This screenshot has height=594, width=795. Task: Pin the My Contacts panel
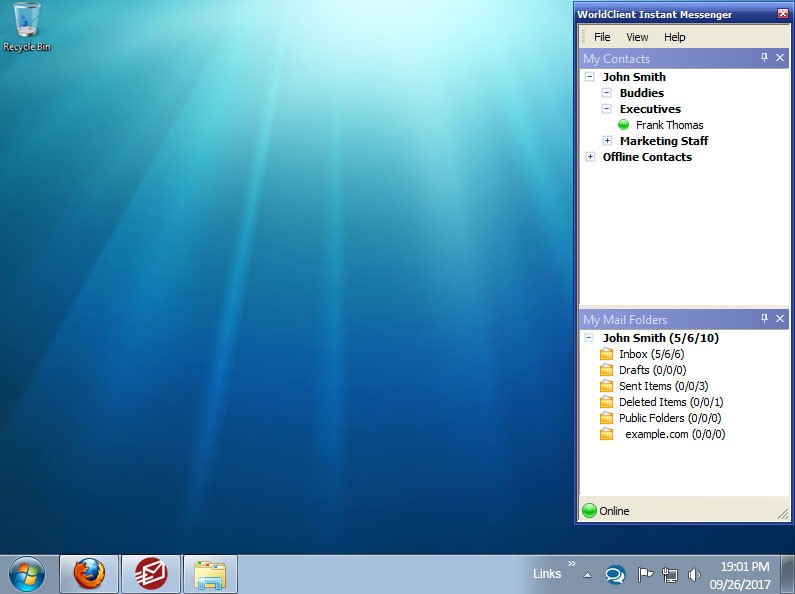tap(764, 58)
